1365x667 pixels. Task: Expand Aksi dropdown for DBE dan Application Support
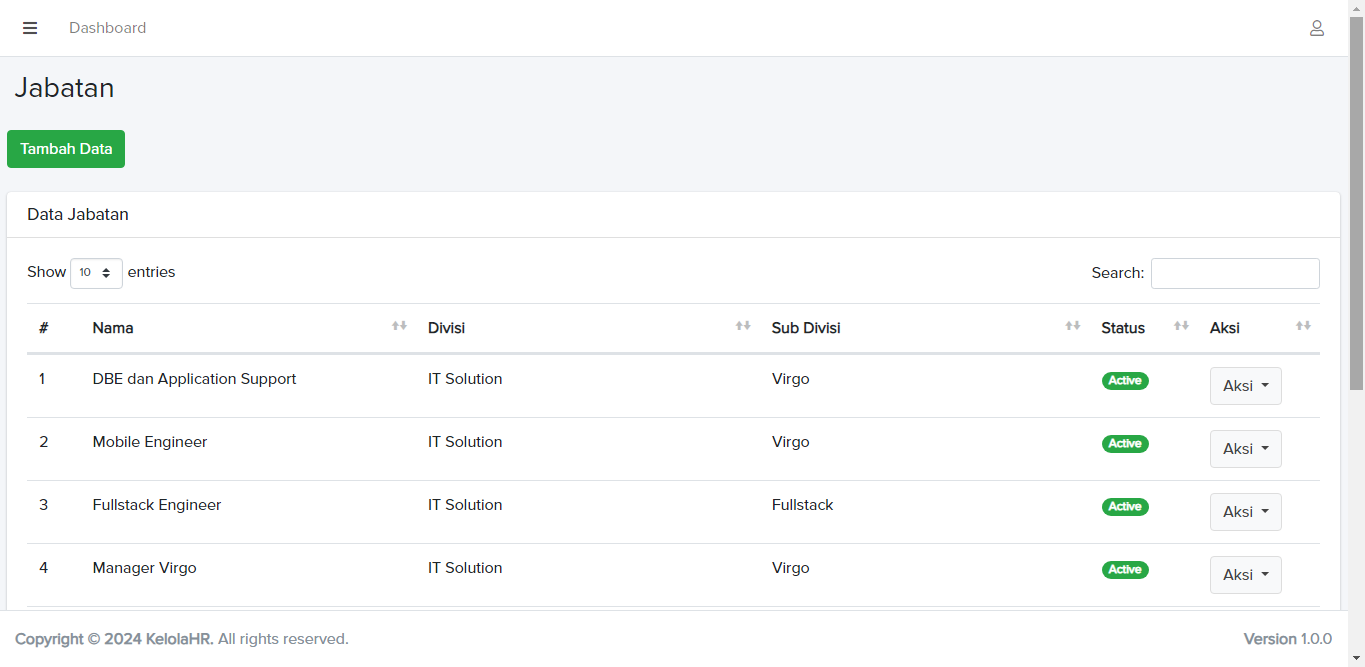(x=1245, y=386)
